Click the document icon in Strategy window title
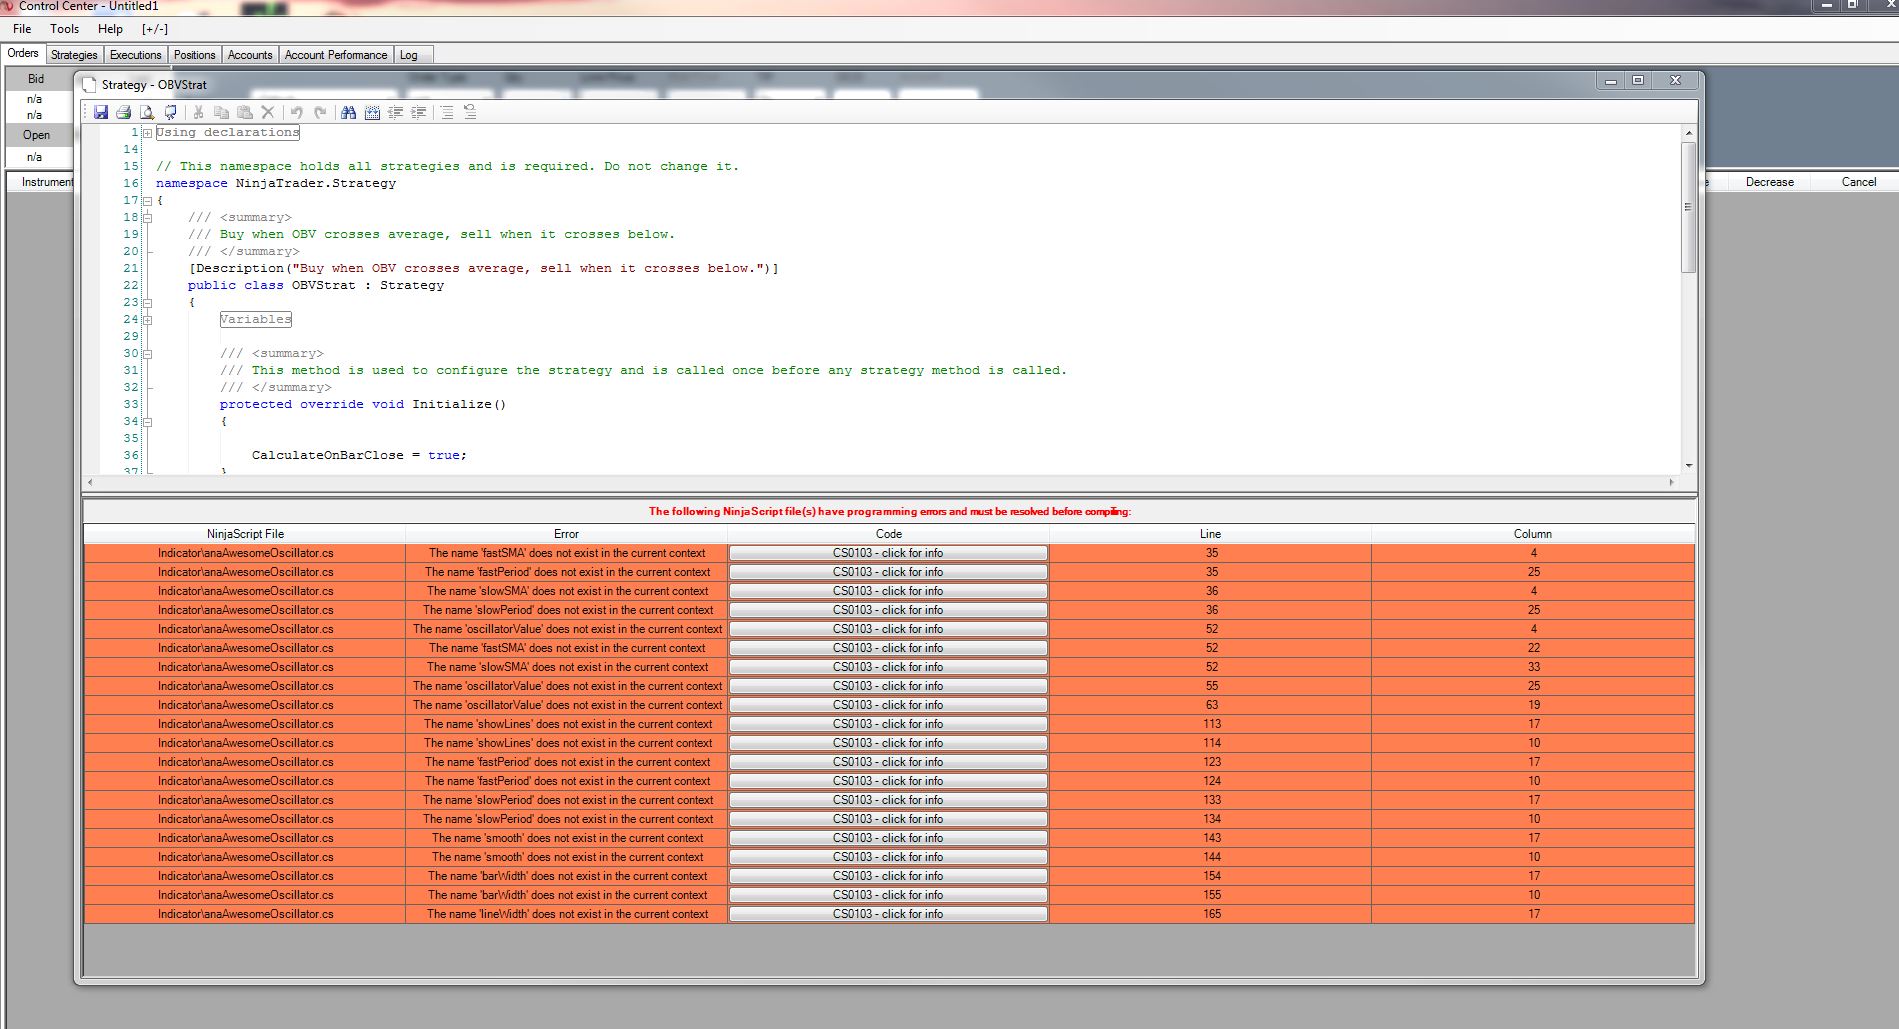Screen dimensions: 1899x1029 coord(89,85)
